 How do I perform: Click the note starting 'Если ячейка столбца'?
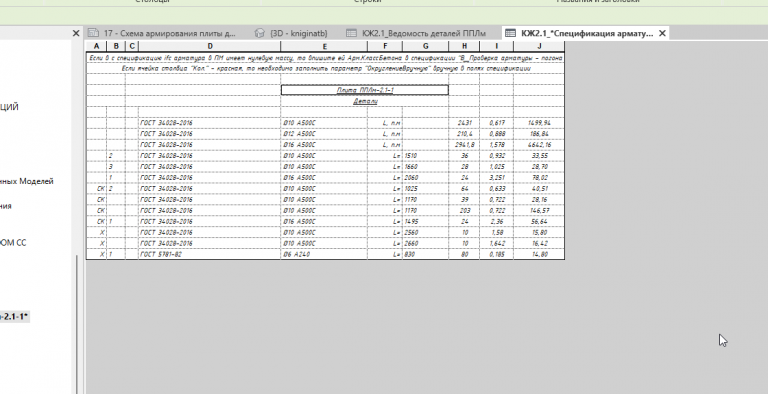tap(326, 69)
